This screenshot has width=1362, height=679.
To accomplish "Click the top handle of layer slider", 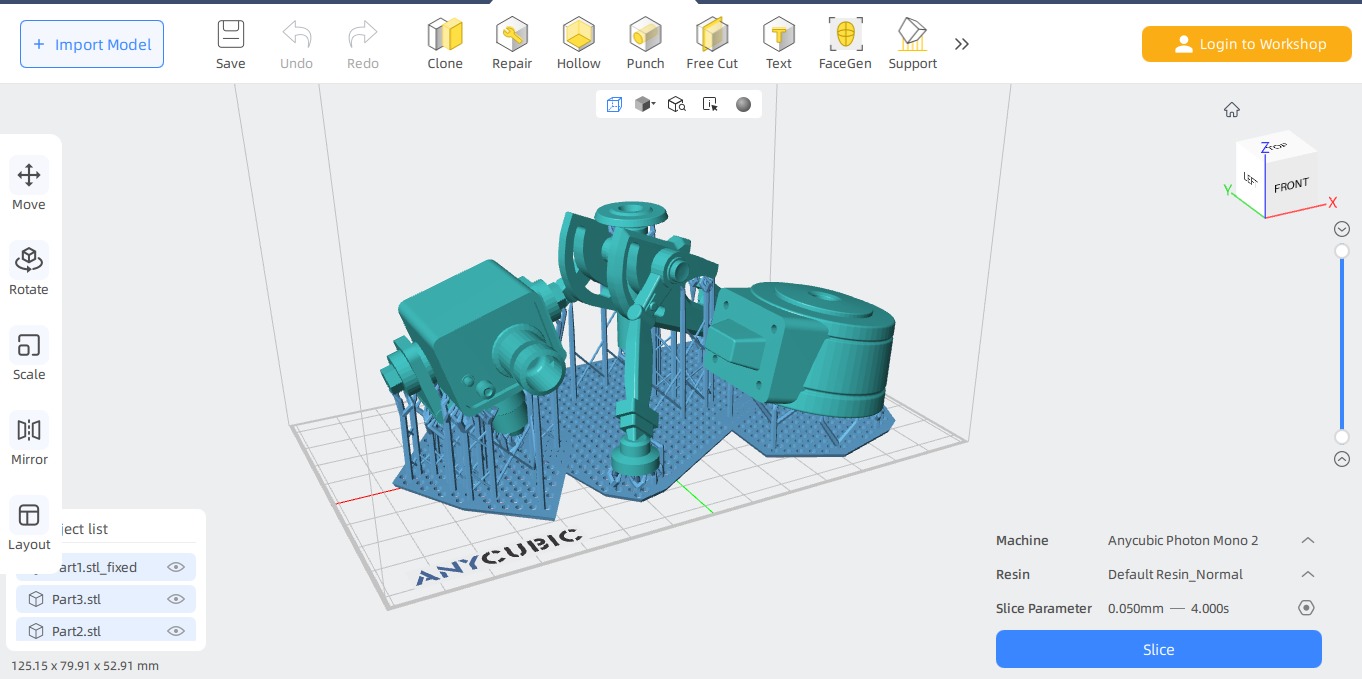I will (x=1342, y=251).
